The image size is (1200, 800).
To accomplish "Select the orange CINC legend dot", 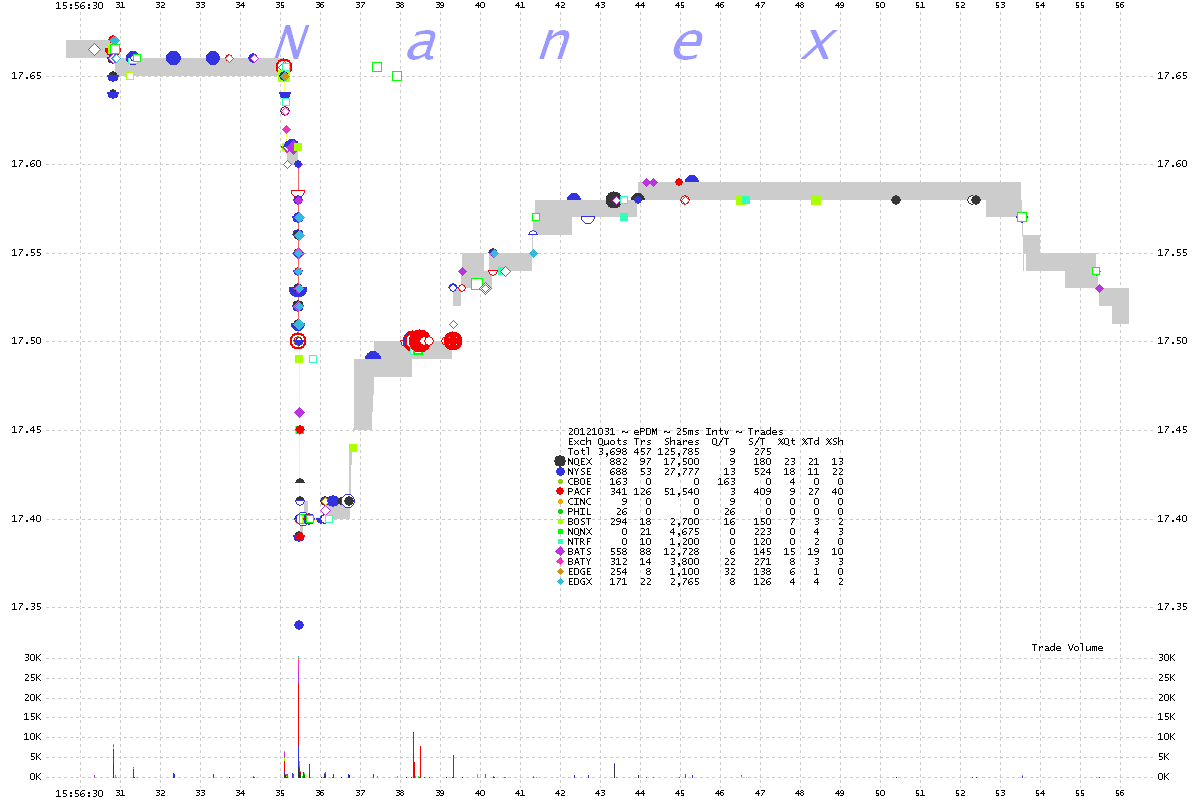I will tap(559, 501).
